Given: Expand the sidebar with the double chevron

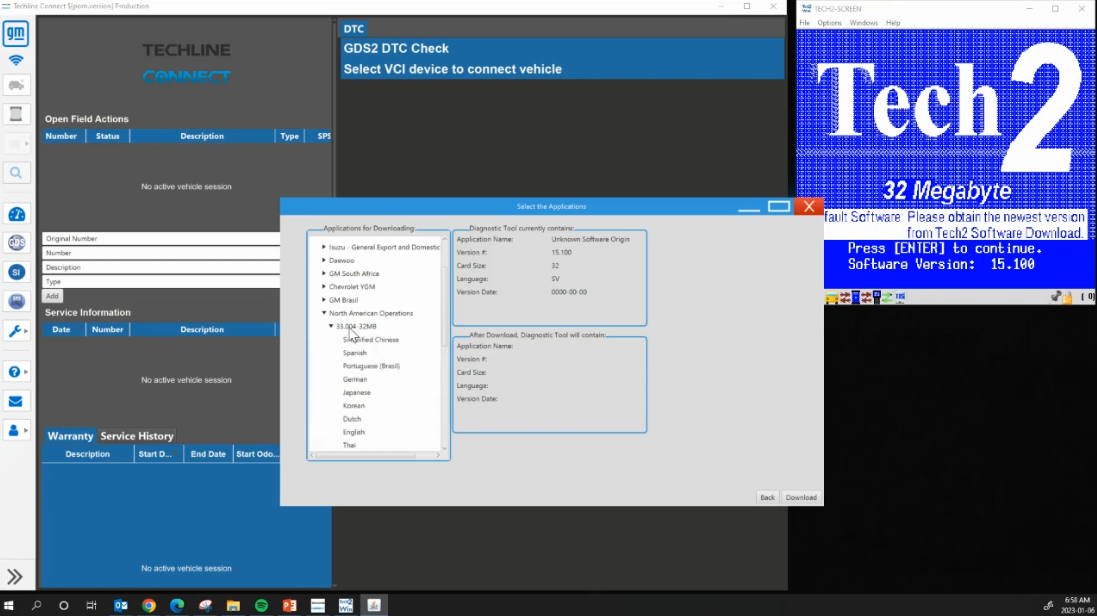Looking at the screenshot, I should pyautogui.click(x=15, y=577).
